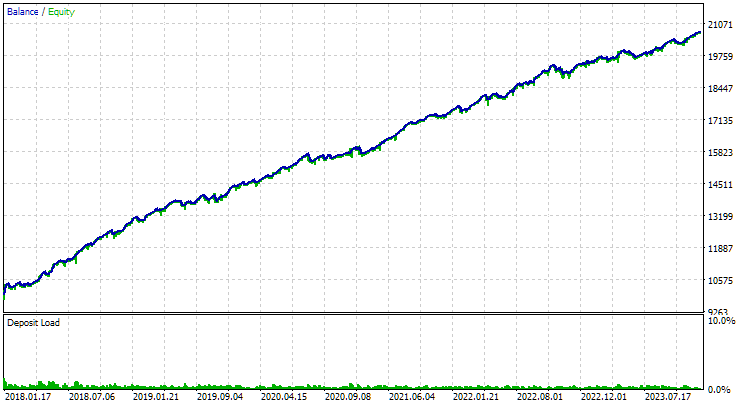Select the 15823 y-axis value

(720, 153)
